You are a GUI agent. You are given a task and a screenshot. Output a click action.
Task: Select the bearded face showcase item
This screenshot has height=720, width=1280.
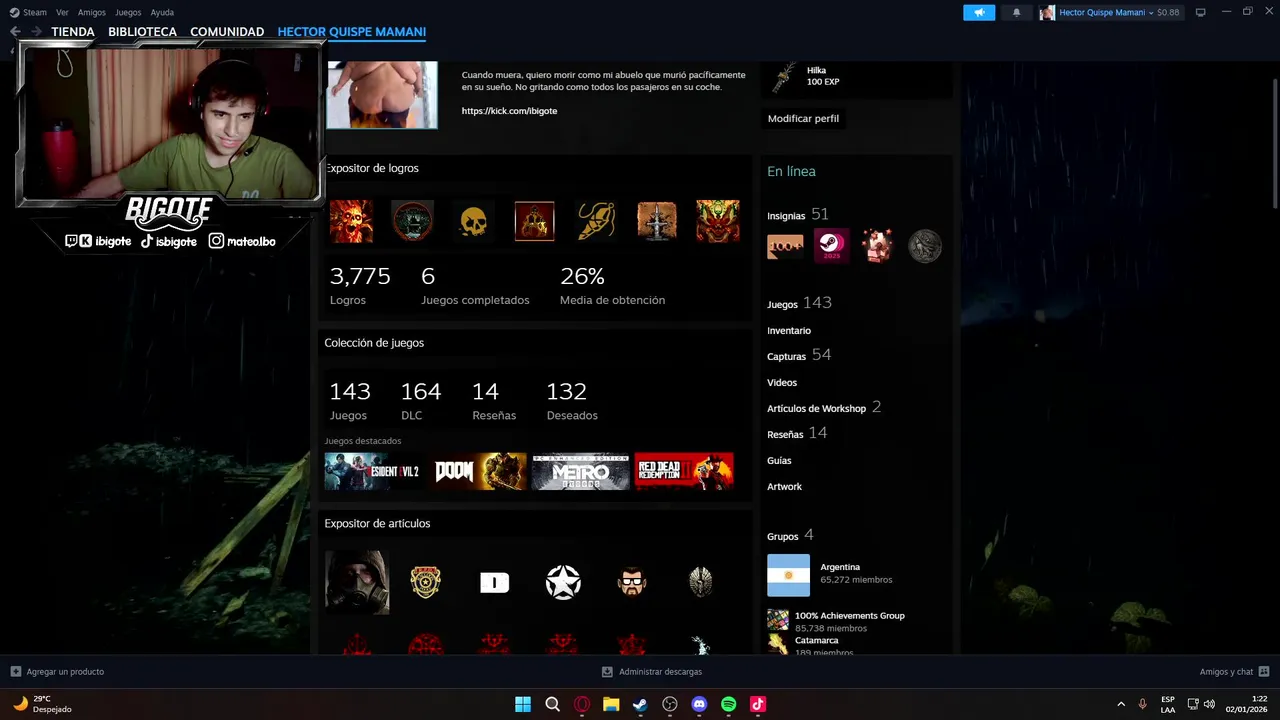pos(632,582)
